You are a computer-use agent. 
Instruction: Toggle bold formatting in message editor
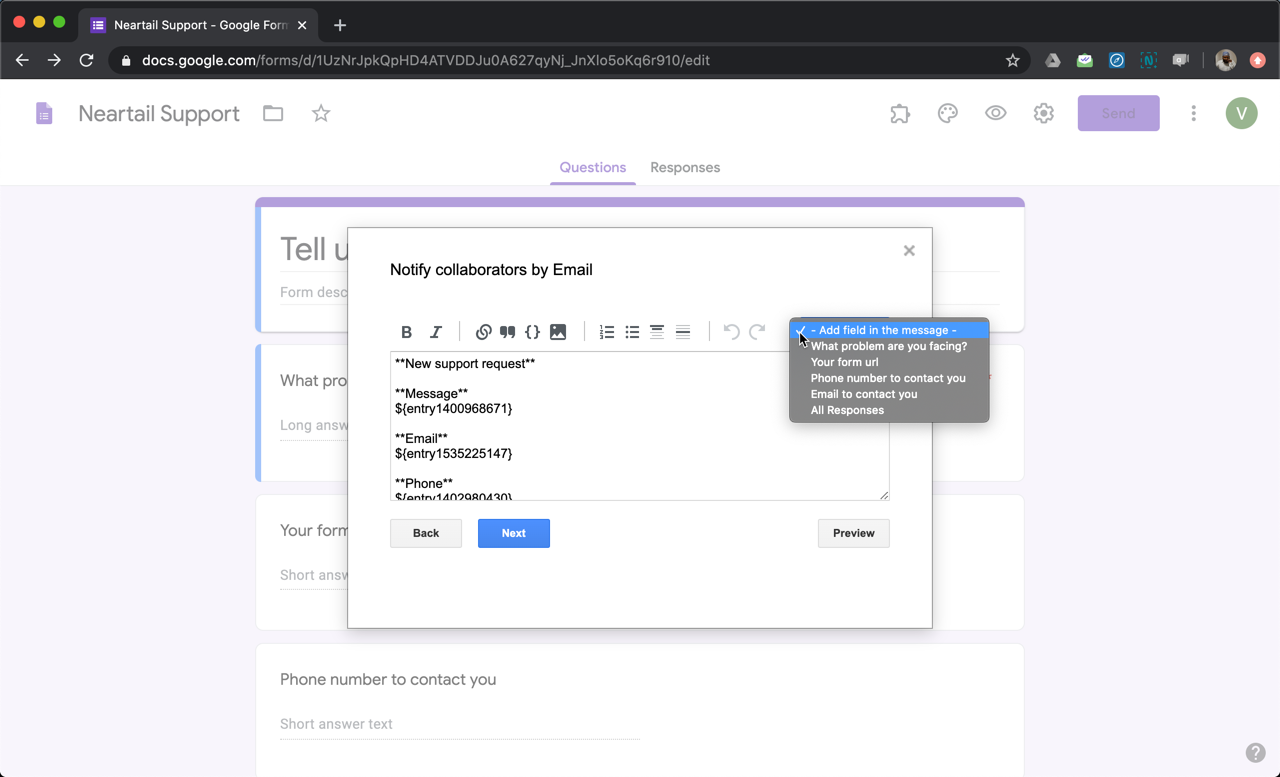[x=406, y=332]
